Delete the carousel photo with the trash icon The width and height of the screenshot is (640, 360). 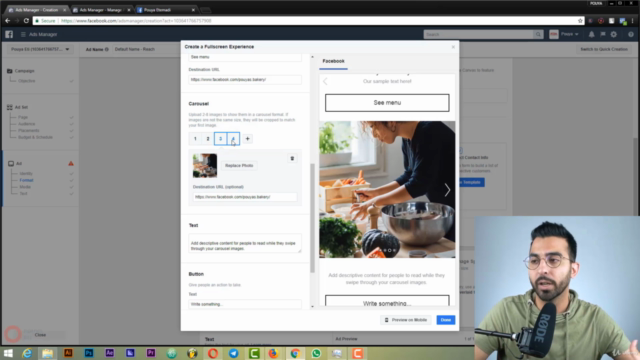tap(292, 158)
